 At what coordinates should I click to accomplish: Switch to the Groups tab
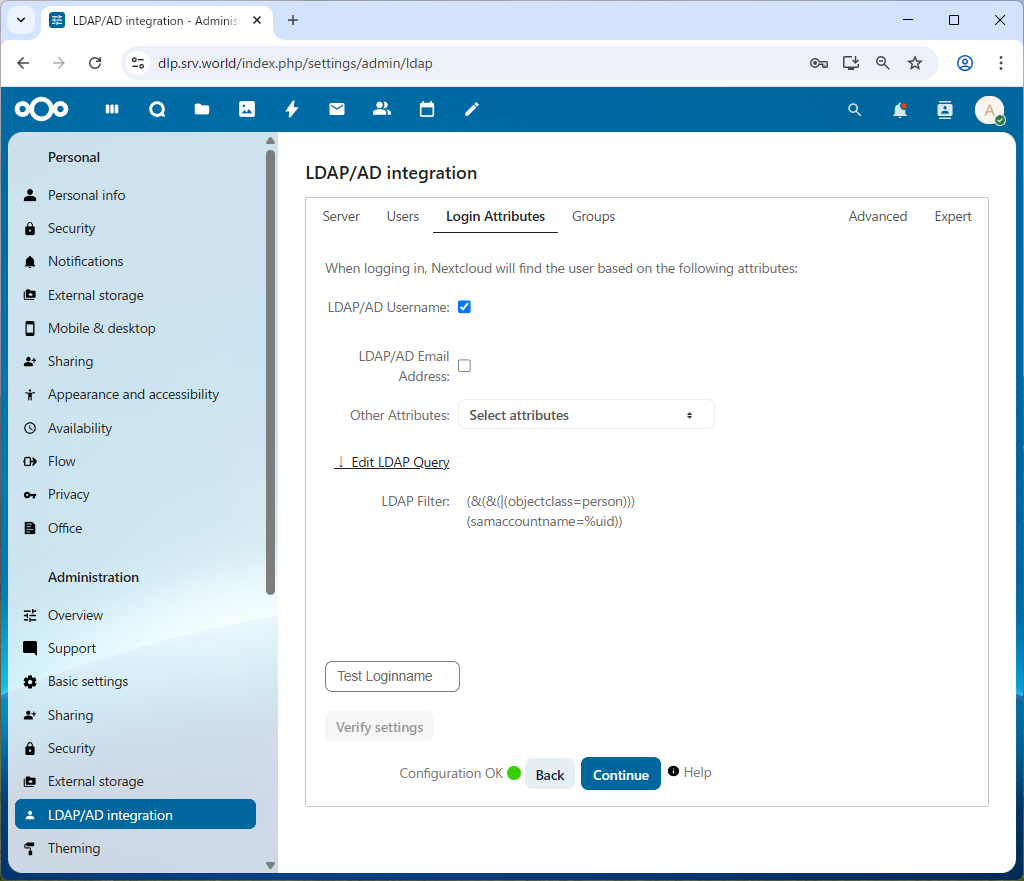[593, 217]
